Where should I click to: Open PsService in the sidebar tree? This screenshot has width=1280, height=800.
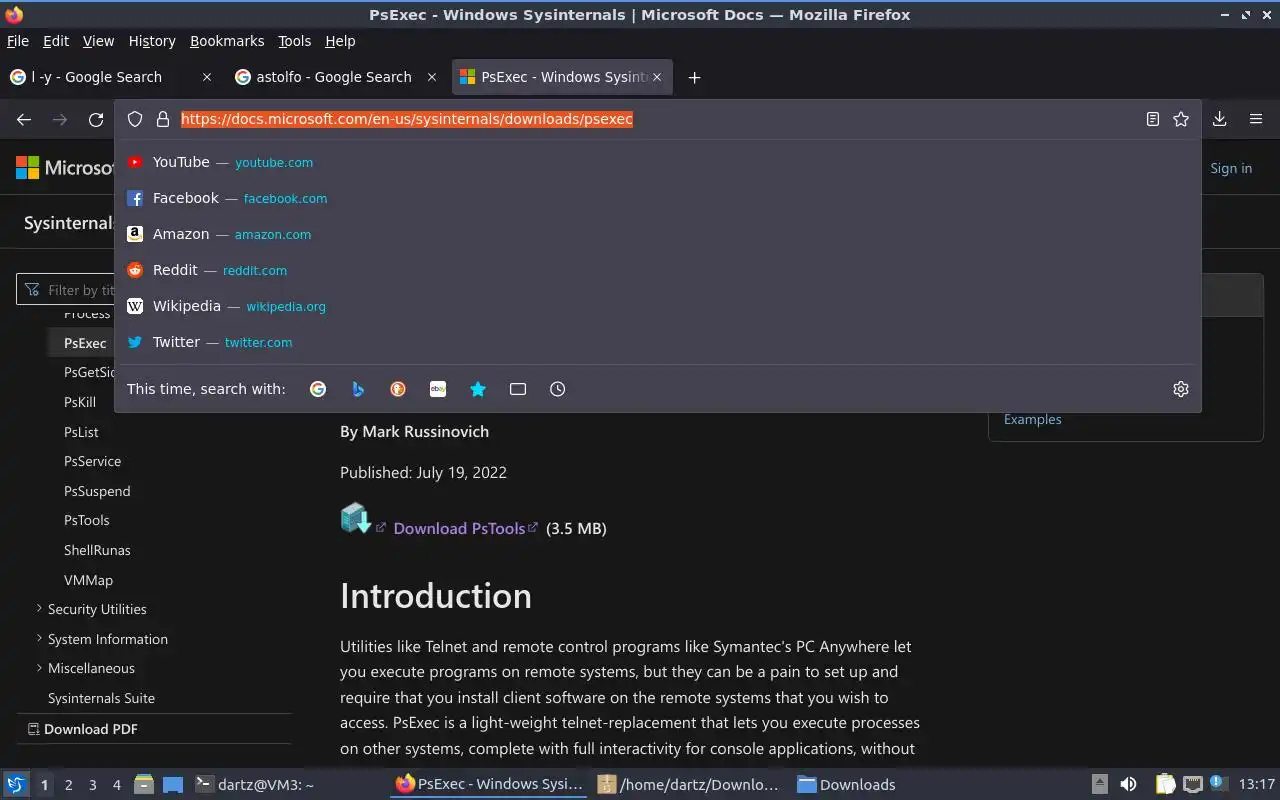coord(92,461)
